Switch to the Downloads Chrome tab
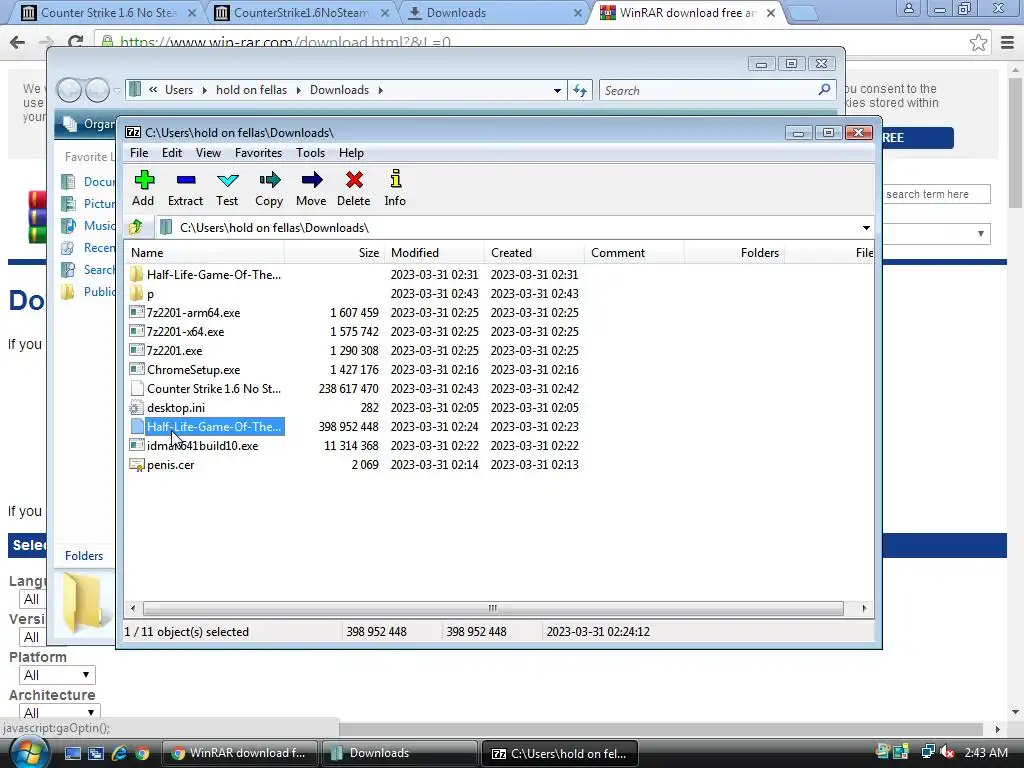The height and width of the screenshot is (768, 1024). [494, 13]
